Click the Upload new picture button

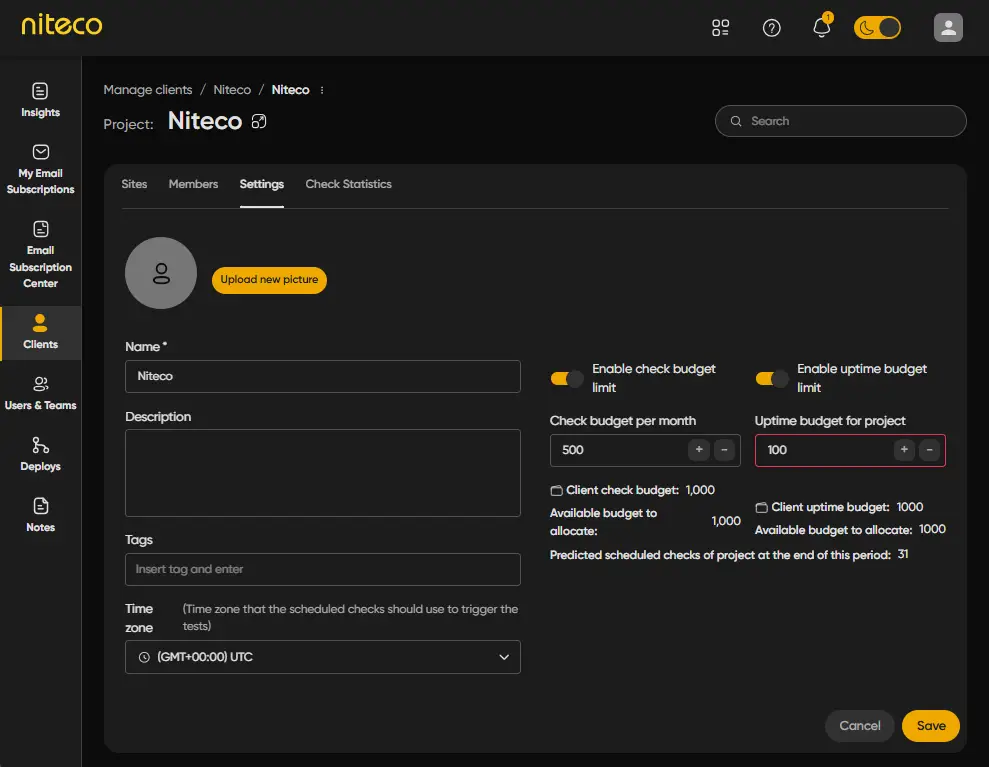tap(269, 280)
